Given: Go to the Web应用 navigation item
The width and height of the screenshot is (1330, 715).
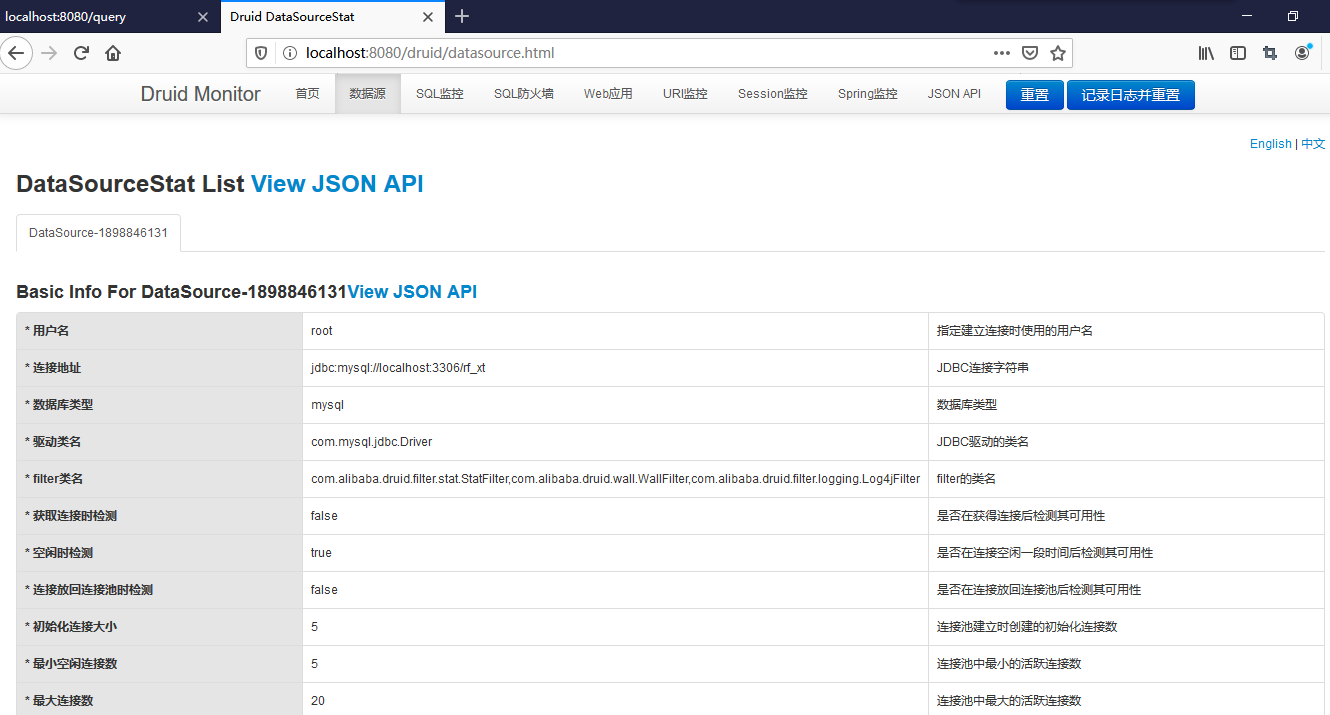Looking at the screenshot, I should coord(608,94).
